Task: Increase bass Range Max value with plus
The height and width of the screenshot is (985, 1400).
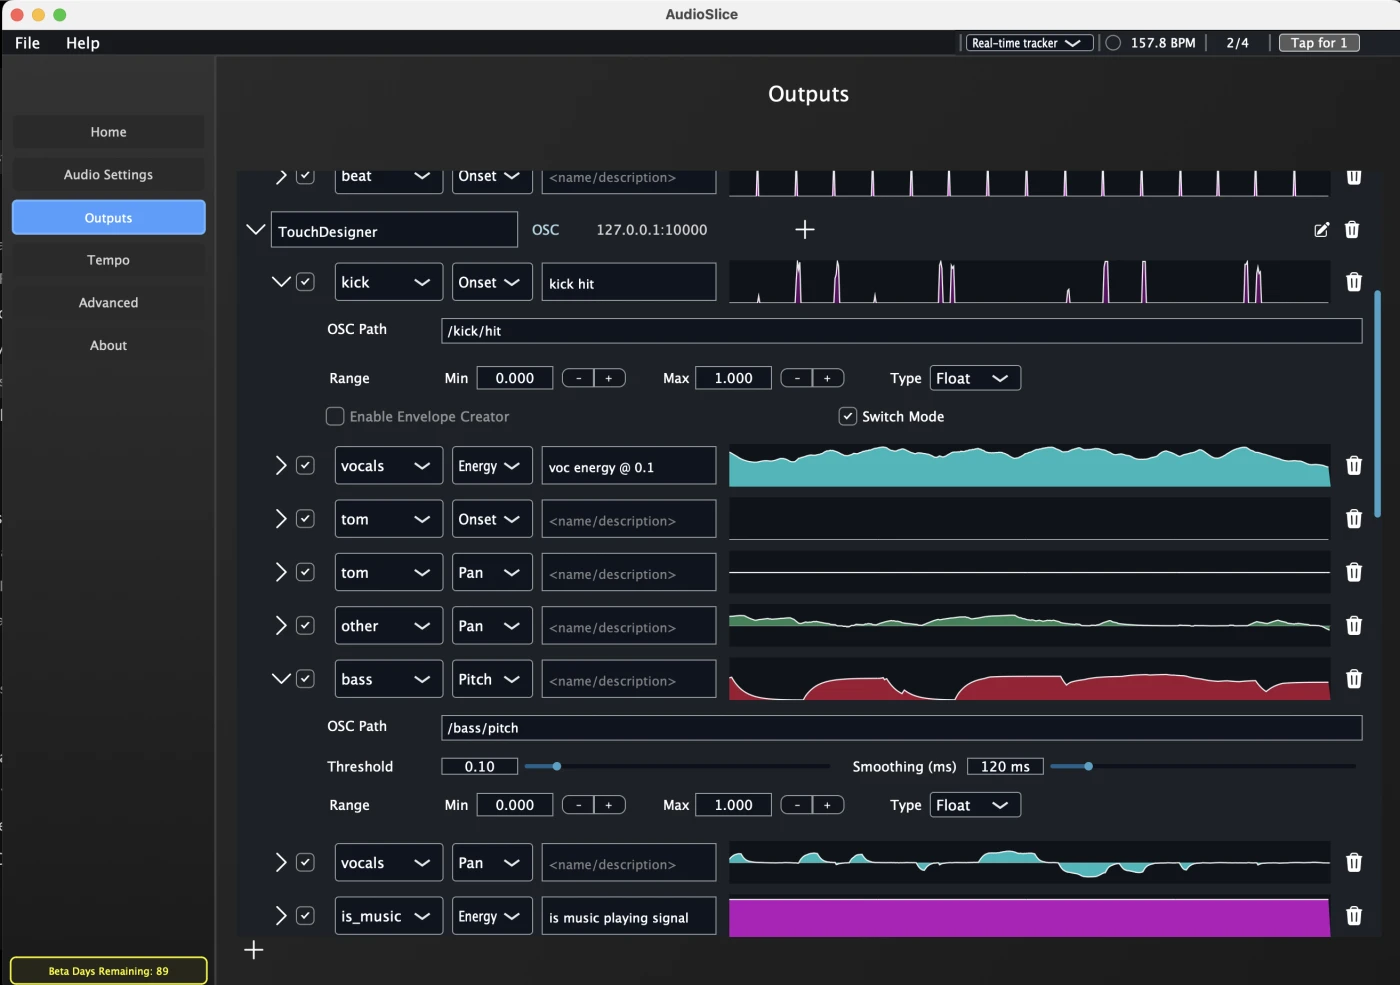Action: 828,805
